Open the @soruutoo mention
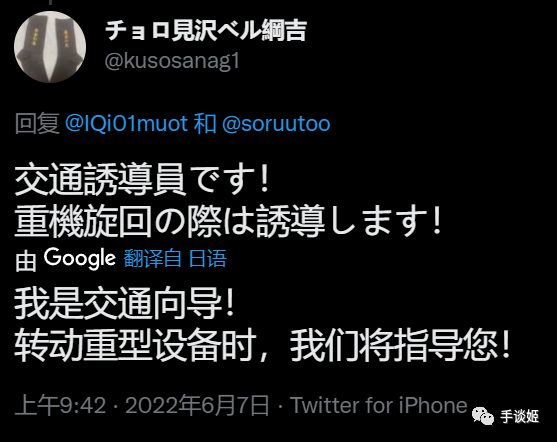The width and height of the screenshot is (557, 442). click(x=276, y=124)
